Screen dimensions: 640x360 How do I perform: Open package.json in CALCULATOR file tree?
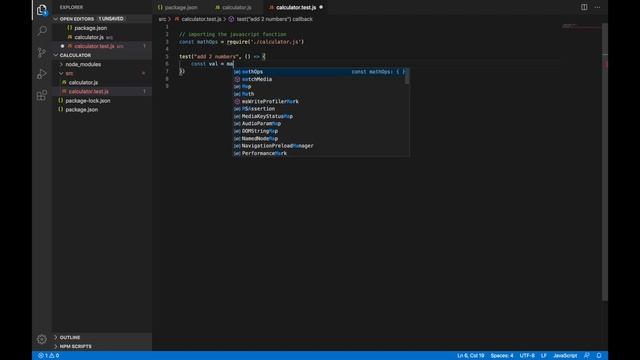pos(82,109)
